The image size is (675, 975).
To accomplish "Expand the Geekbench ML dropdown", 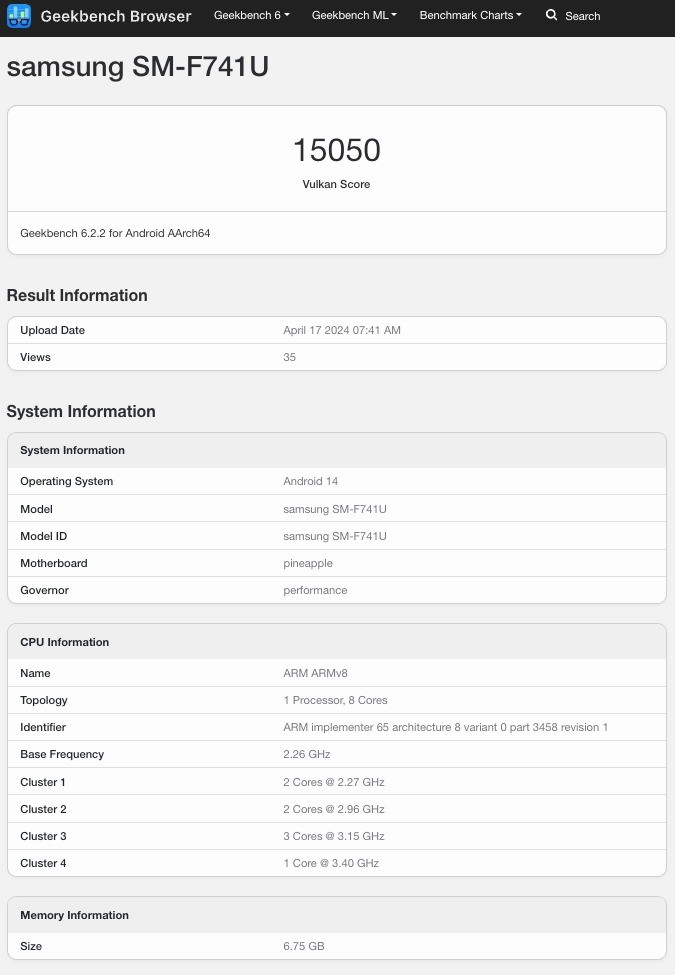I will [x=354, y=16].
